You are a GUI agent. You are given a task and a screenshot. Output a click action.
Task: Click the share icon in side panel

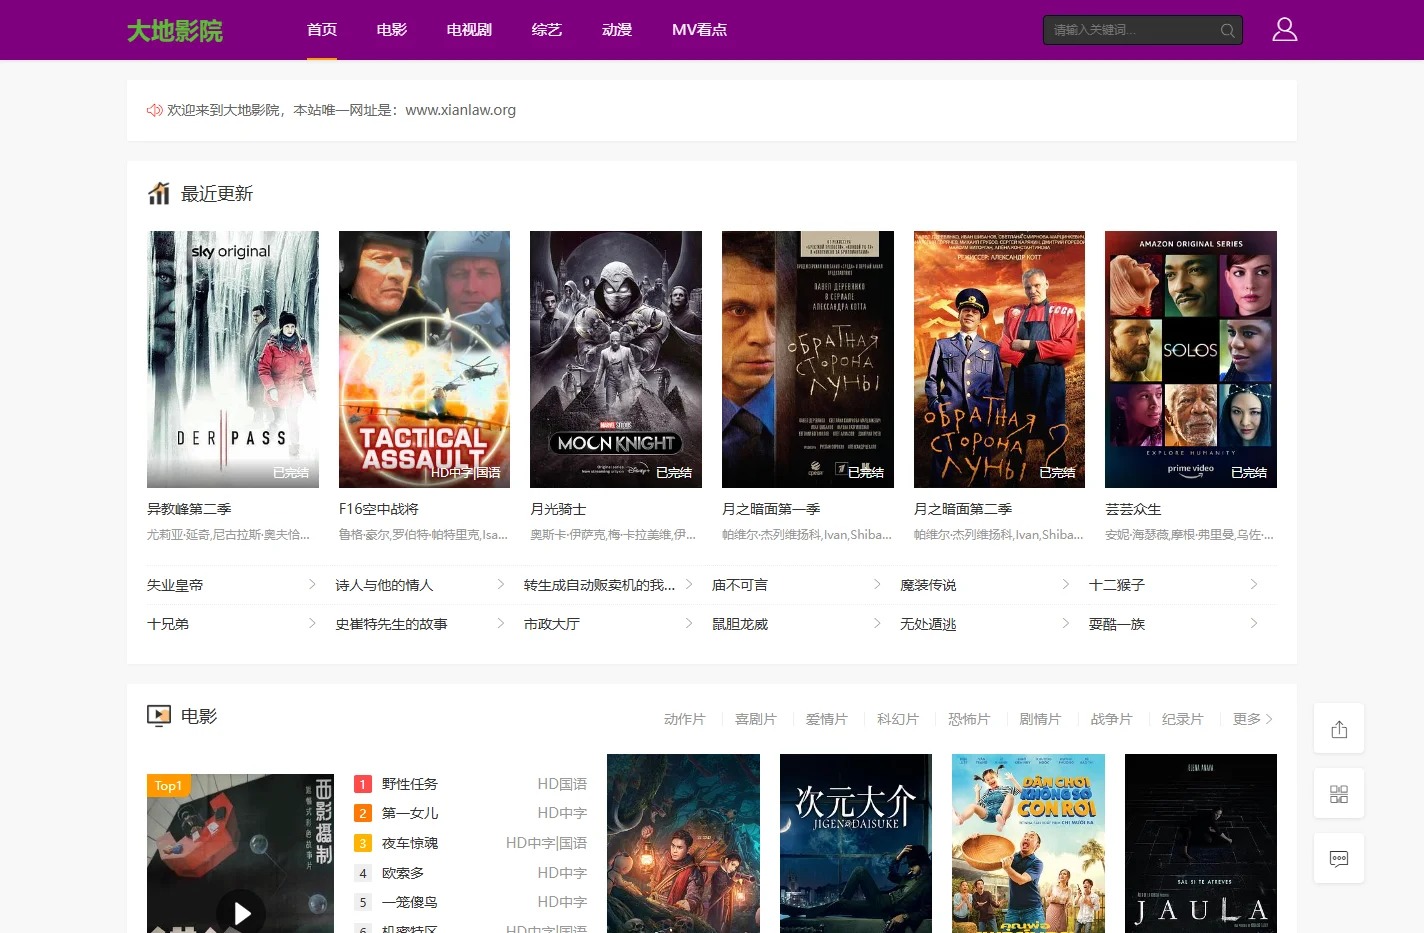[x=1339, y=729]
